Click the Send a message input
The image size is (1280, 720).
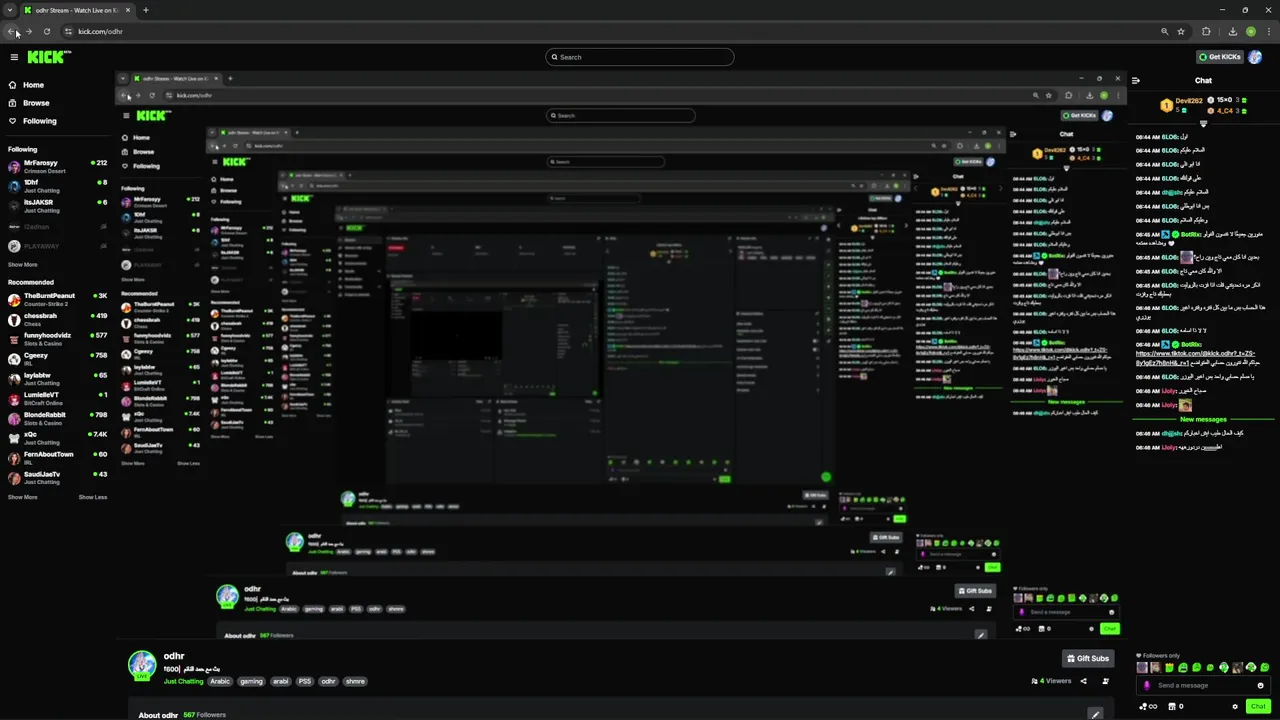(1200, 685)
